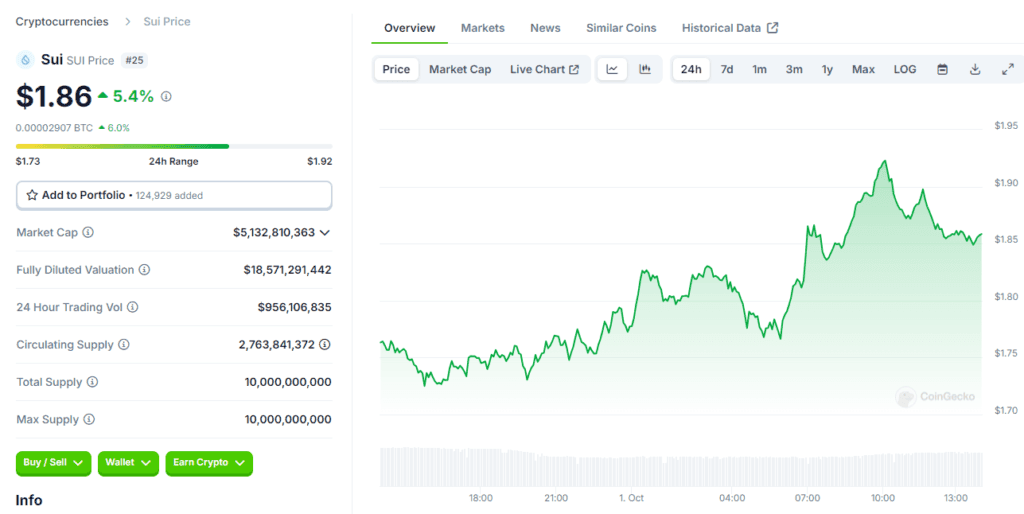Click the $1.73 range low value
1024x514 pixels.
[x=28, y=161]
